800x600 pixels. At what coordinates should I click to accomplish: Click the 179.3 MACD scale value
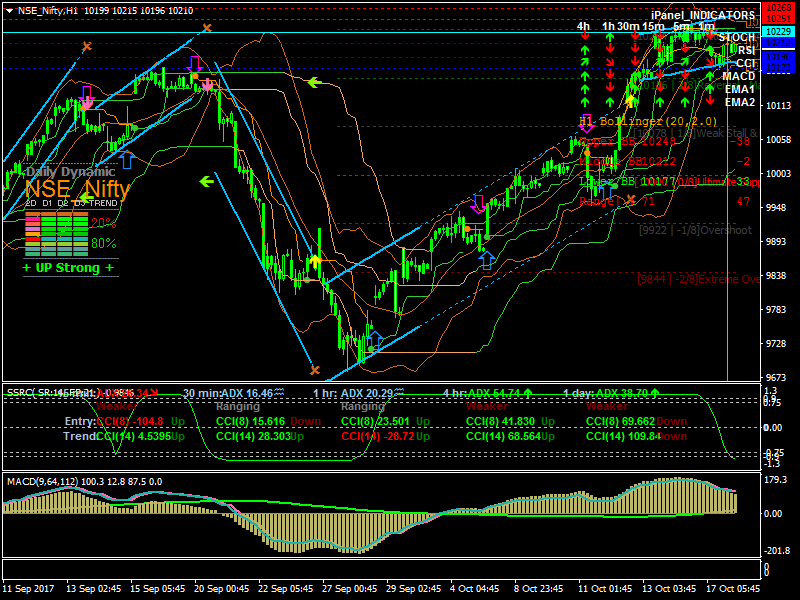(x=776, y=480)
